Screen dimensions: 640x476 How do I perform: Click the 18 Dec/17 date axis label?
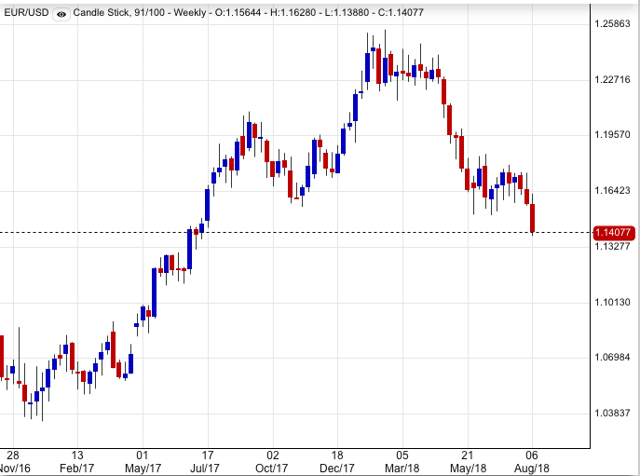pos(337,462)
